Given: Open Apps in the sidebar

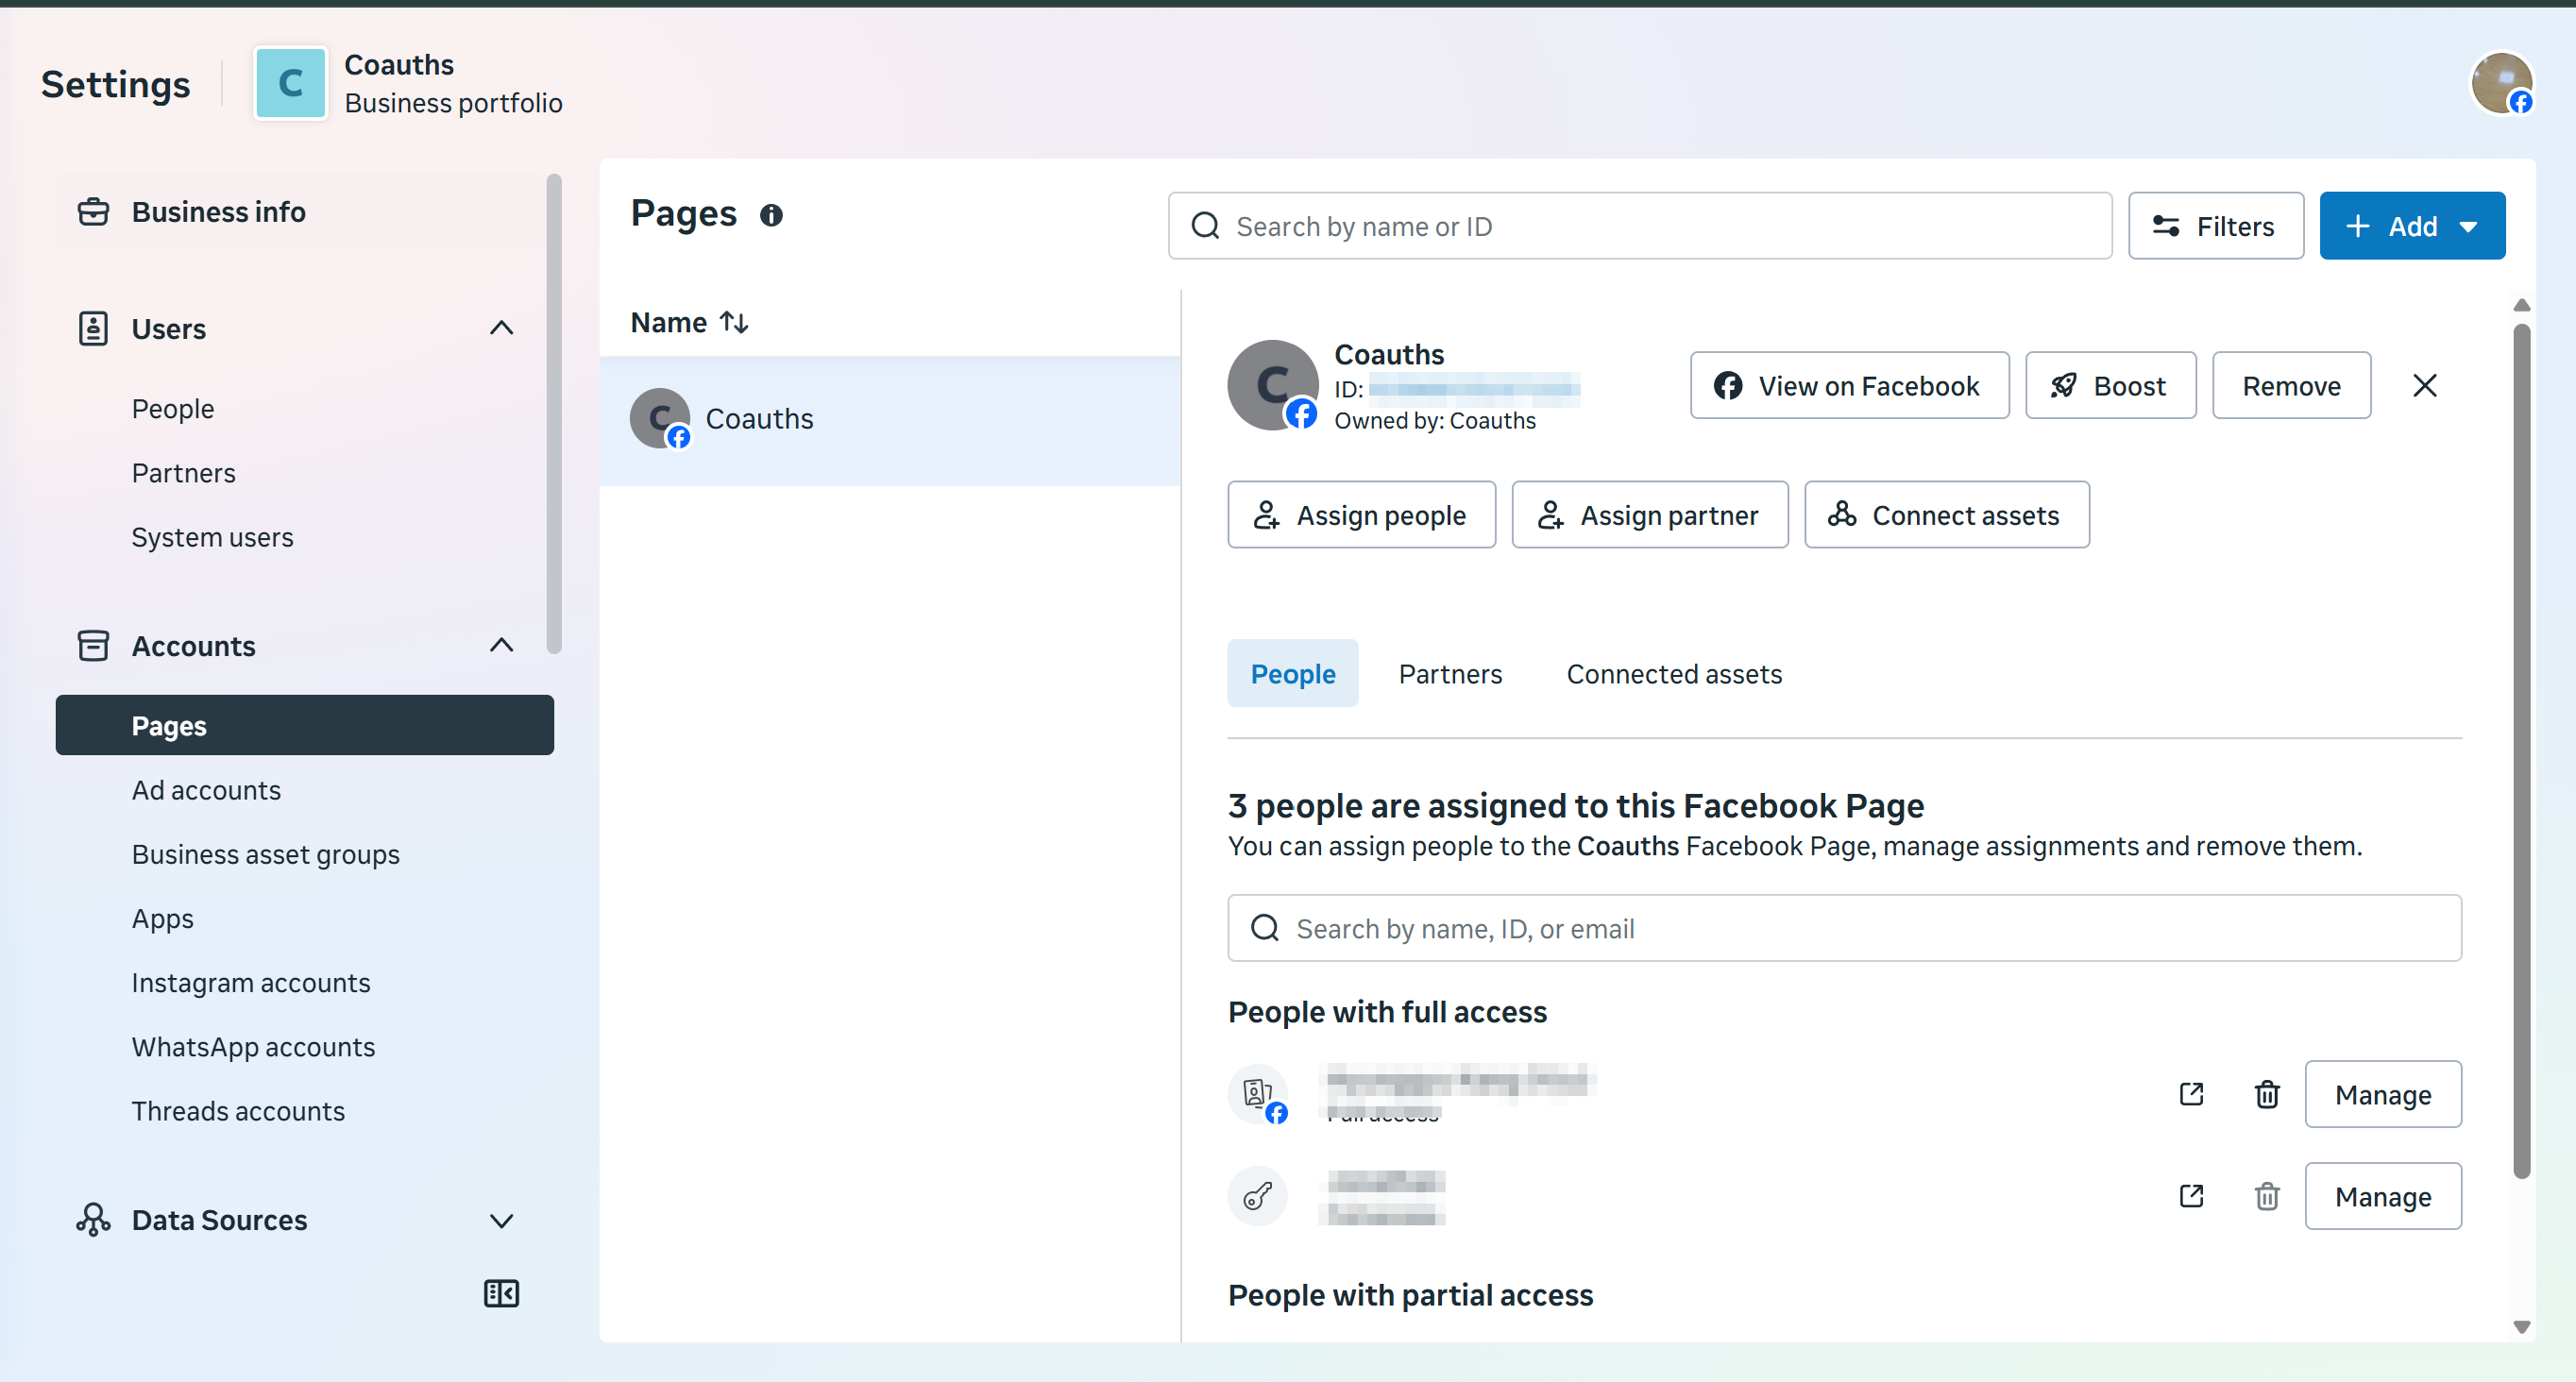Looking at the screenshot, I should pos(162,918).
